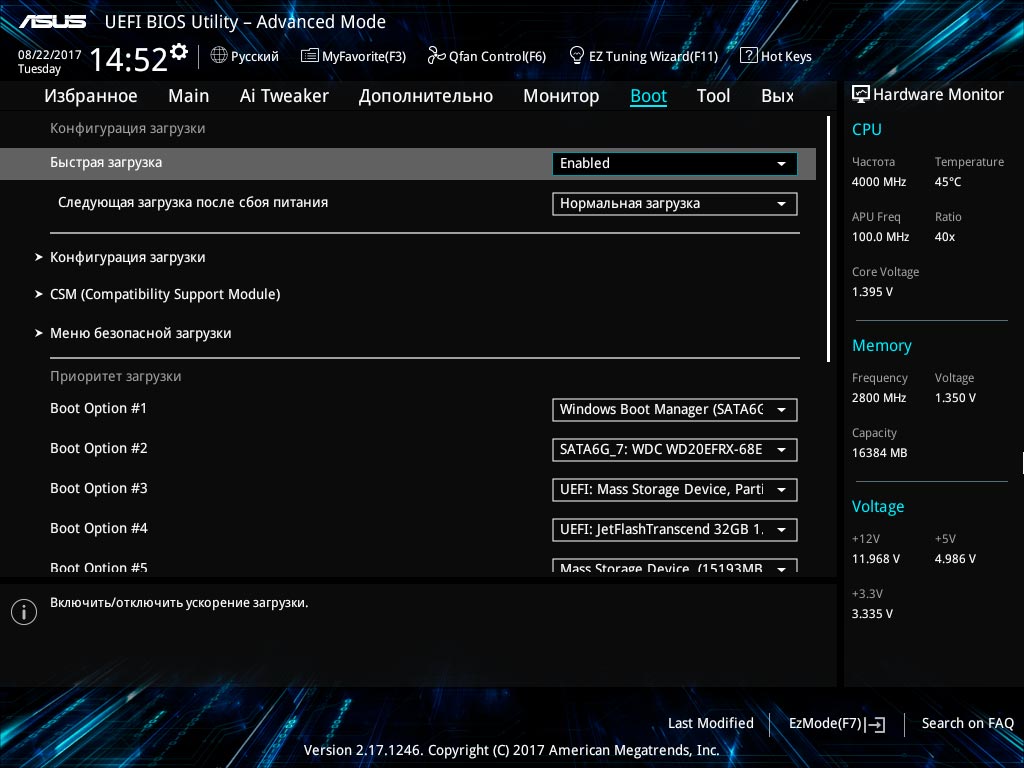Switch to the Main tab

click(189, 96)
